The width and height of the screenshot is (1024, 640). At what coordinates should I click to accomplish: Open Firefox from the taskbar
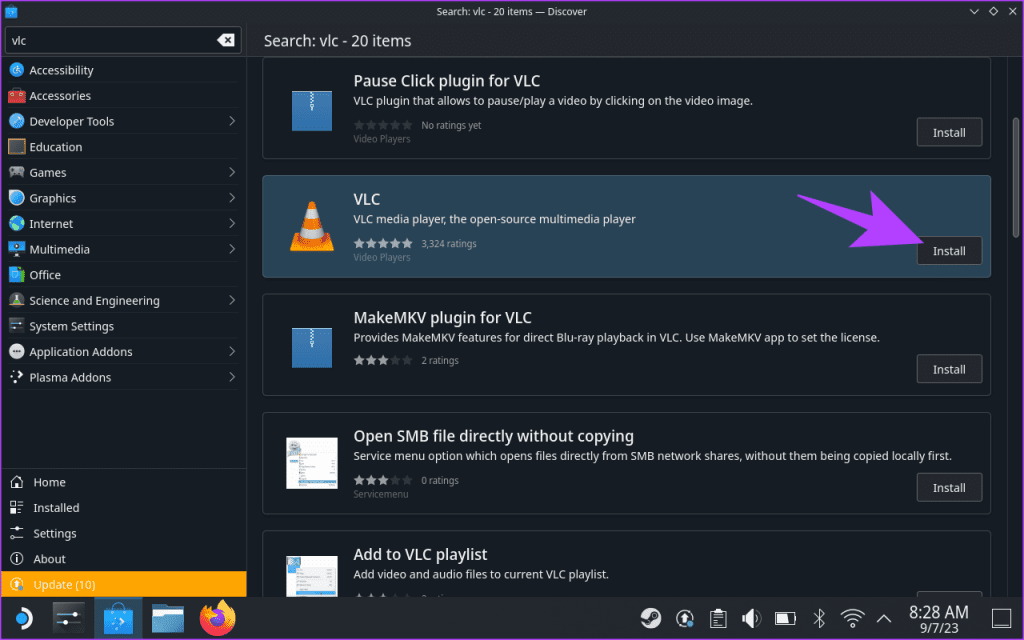tap(217, 618)
